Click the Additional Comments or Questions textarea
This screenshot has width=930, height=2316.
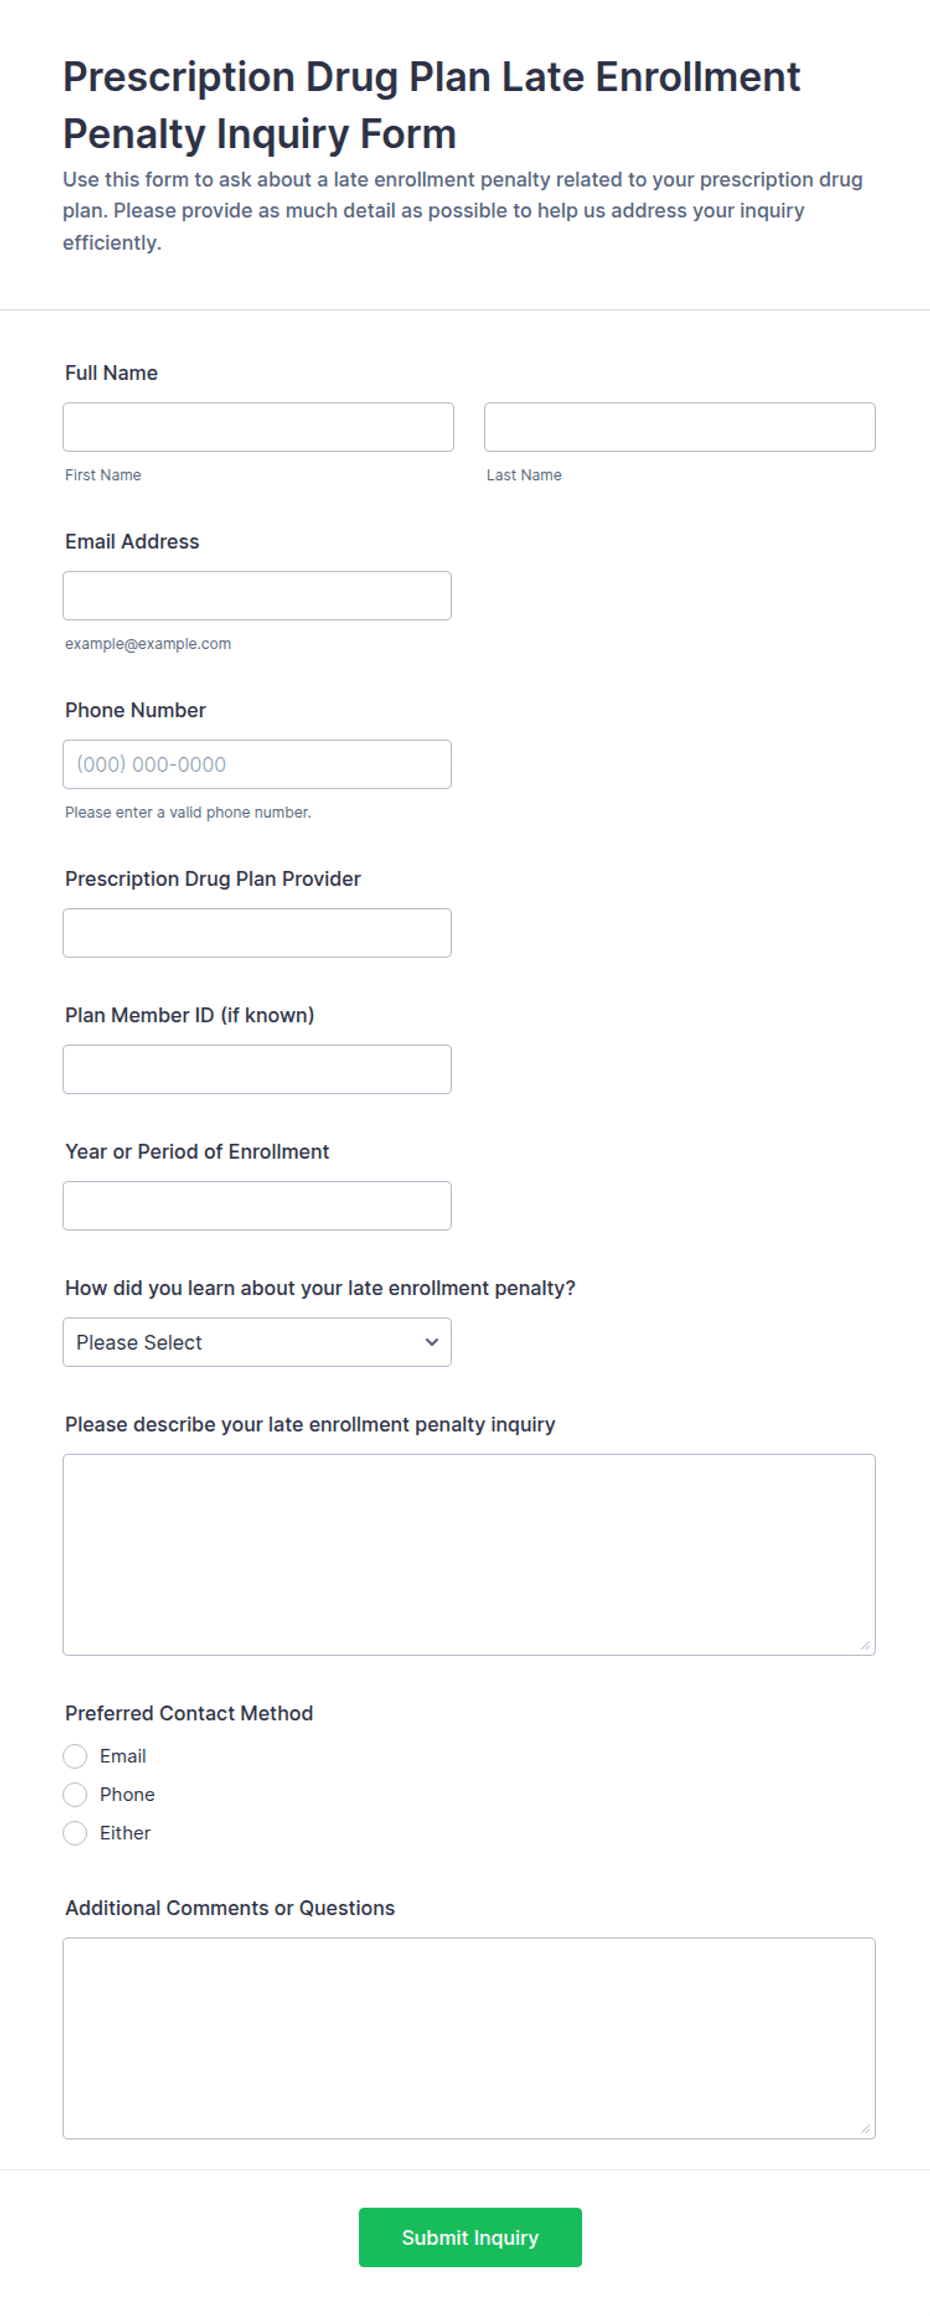pos(469,2038)
